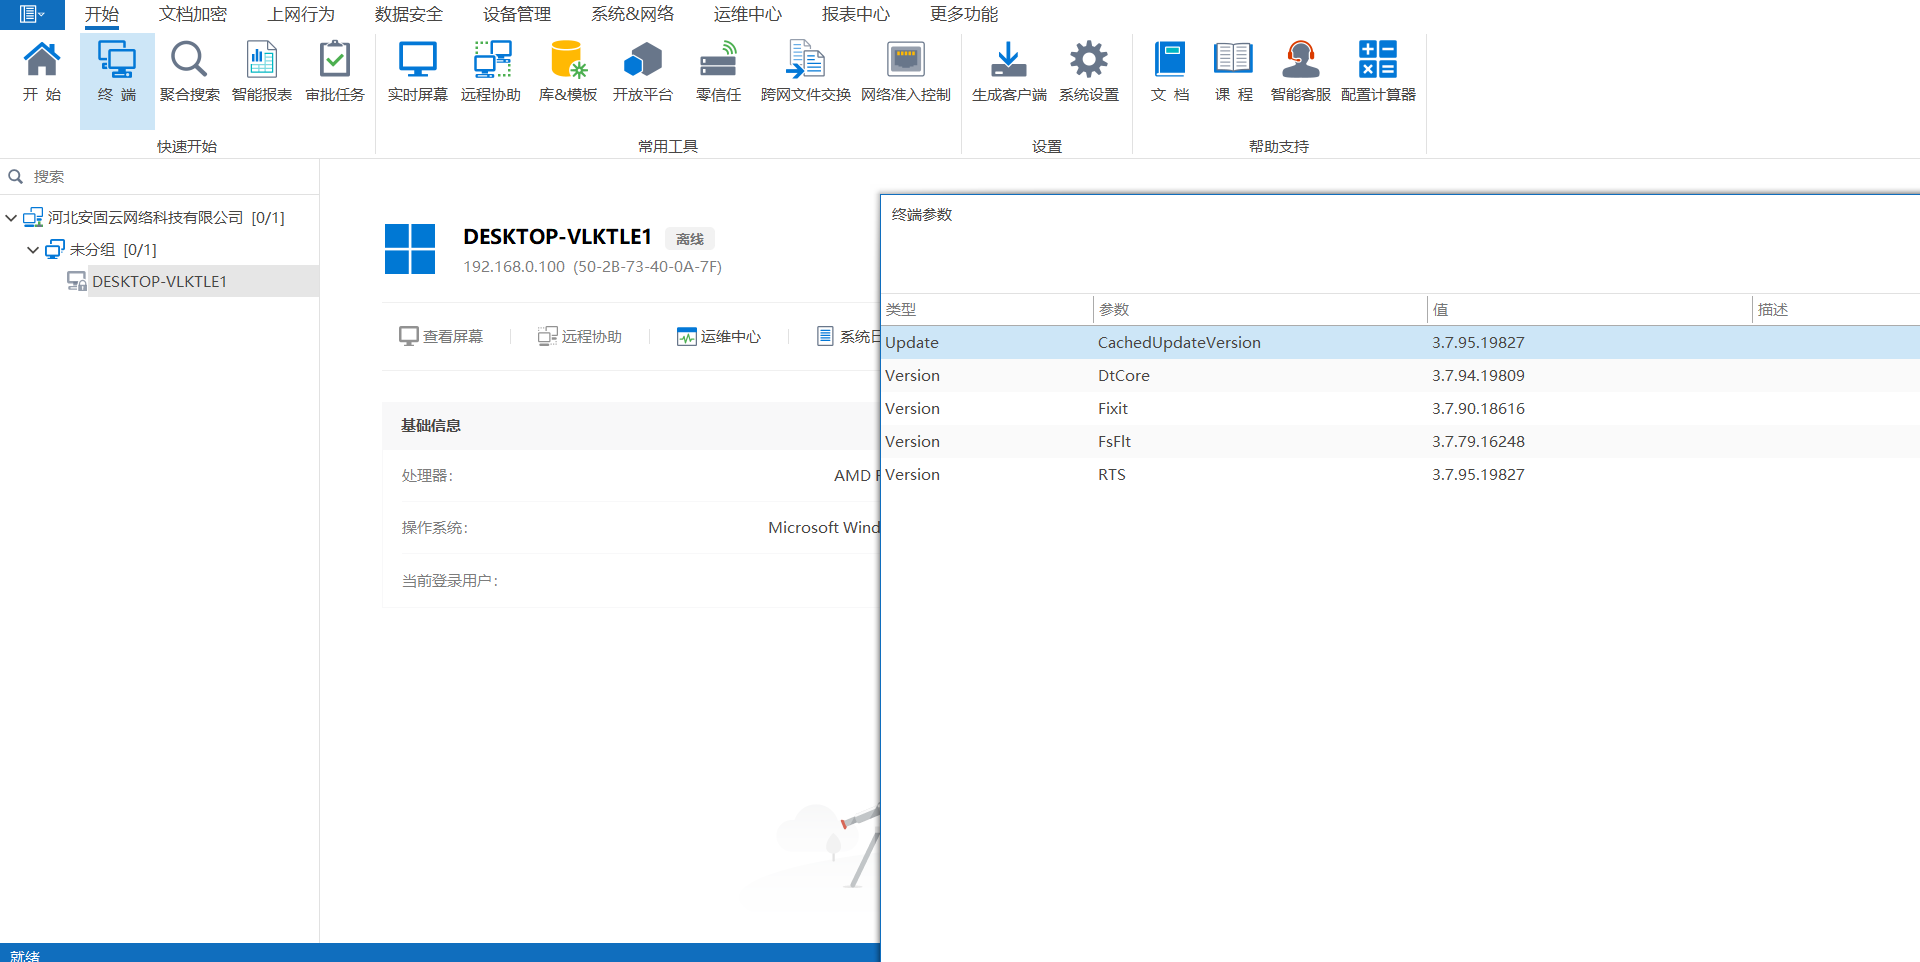Image resolution: width=1920 pixels, height=962 pixels.
Task: Open the 实时屏幕 real-time screen tool
Action: coord(417,70)
